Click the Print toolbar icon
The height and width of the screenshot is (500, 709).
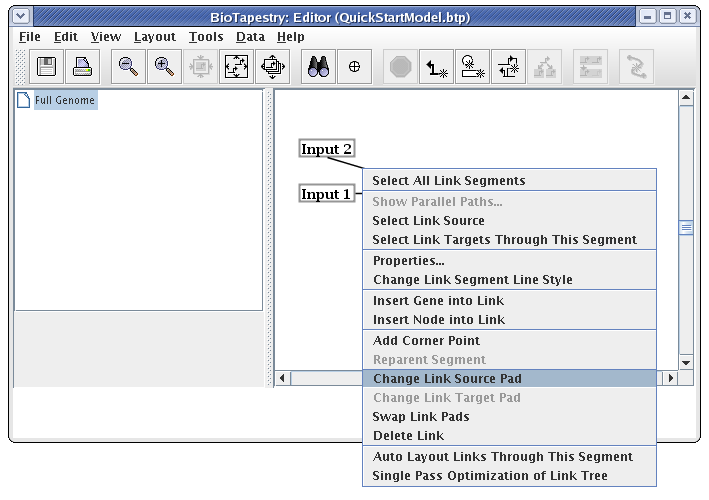[82, 67]
